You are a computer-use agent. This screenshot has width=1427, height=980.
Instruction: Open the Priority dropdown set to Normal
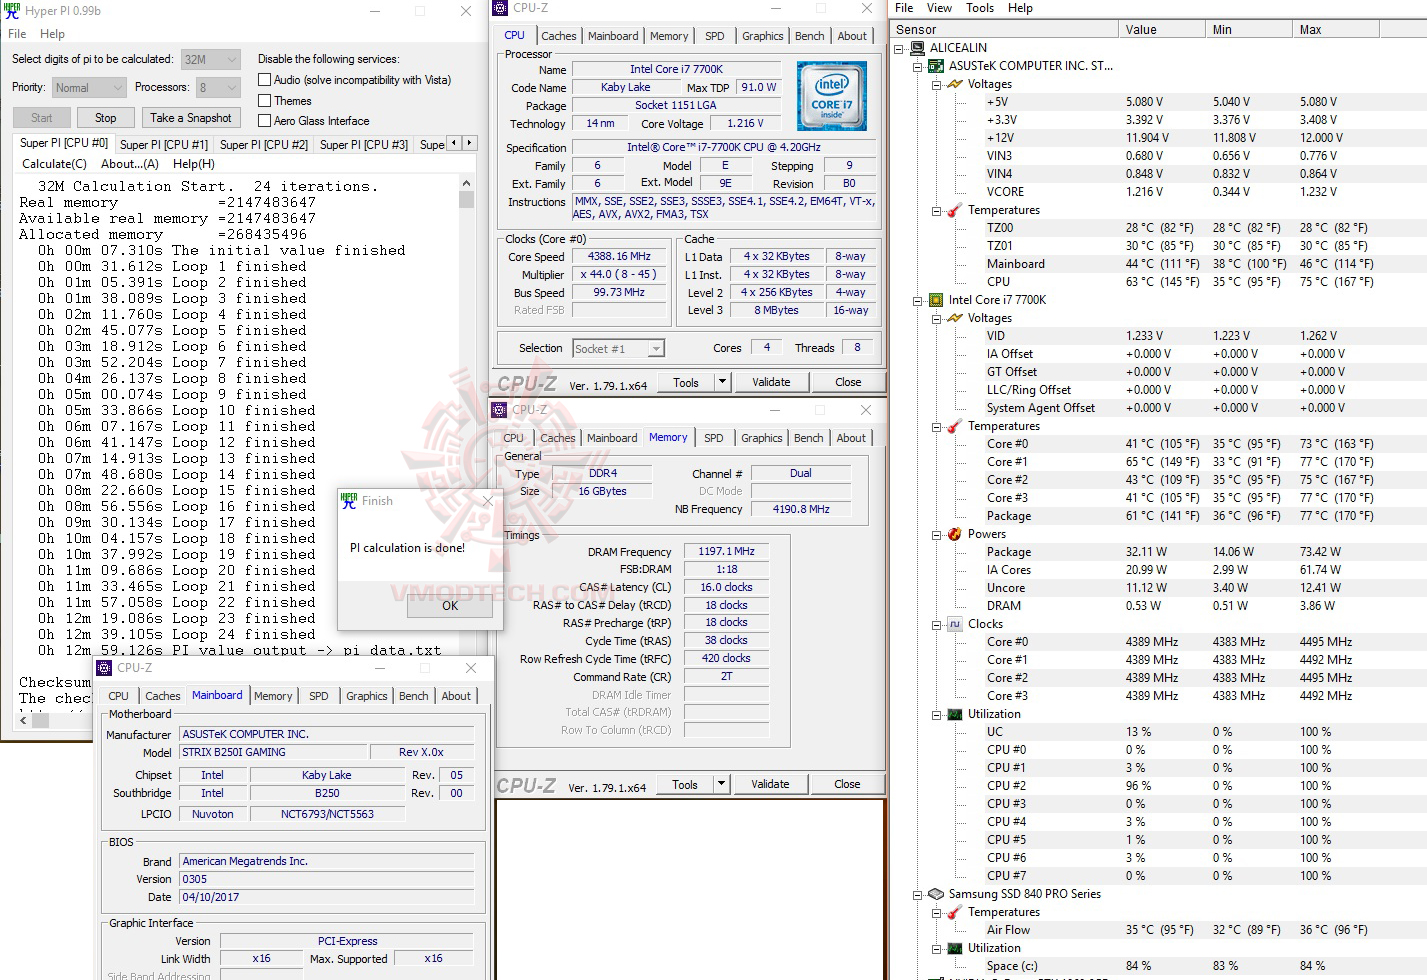89,88
